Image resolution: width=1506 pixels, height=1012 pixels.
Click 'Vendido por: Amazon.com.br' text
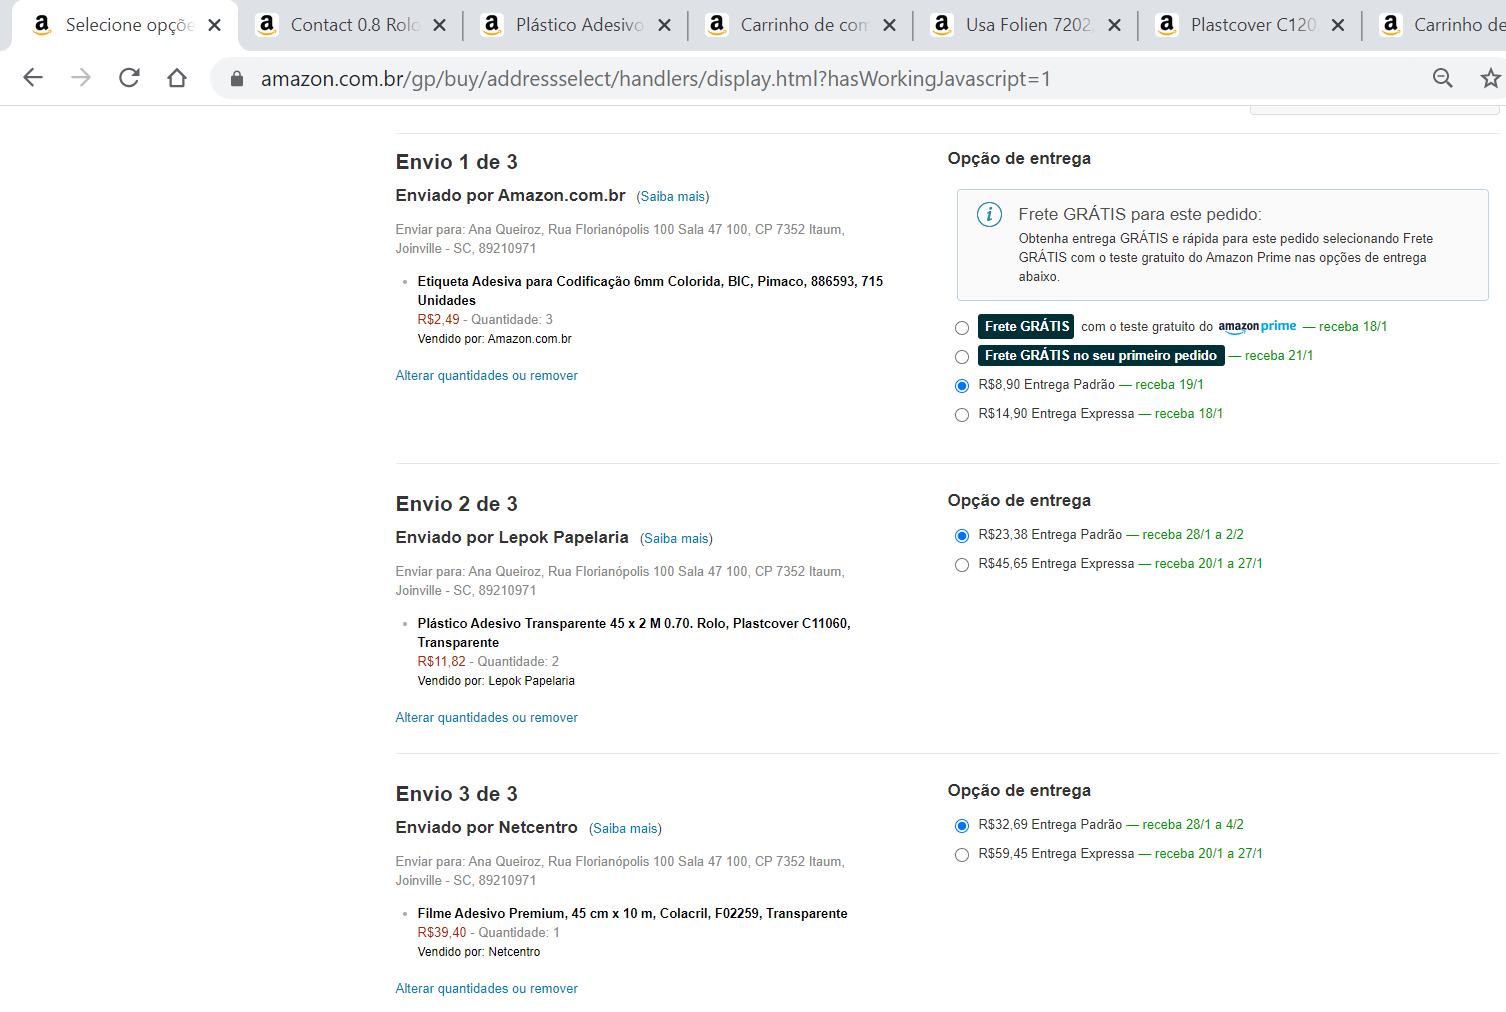coord(495,339)
